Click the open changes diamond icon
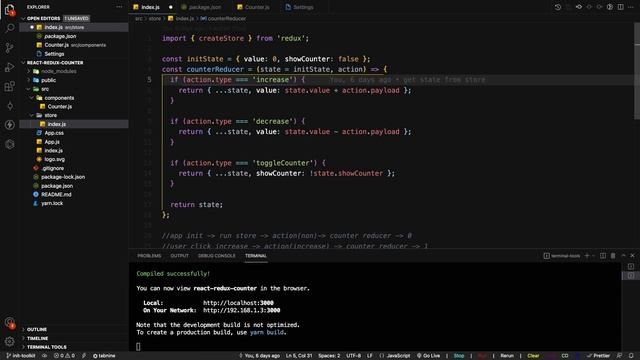The height and width of the screenshot is (360, 640). pyautogui.click(x=579, y=7)
